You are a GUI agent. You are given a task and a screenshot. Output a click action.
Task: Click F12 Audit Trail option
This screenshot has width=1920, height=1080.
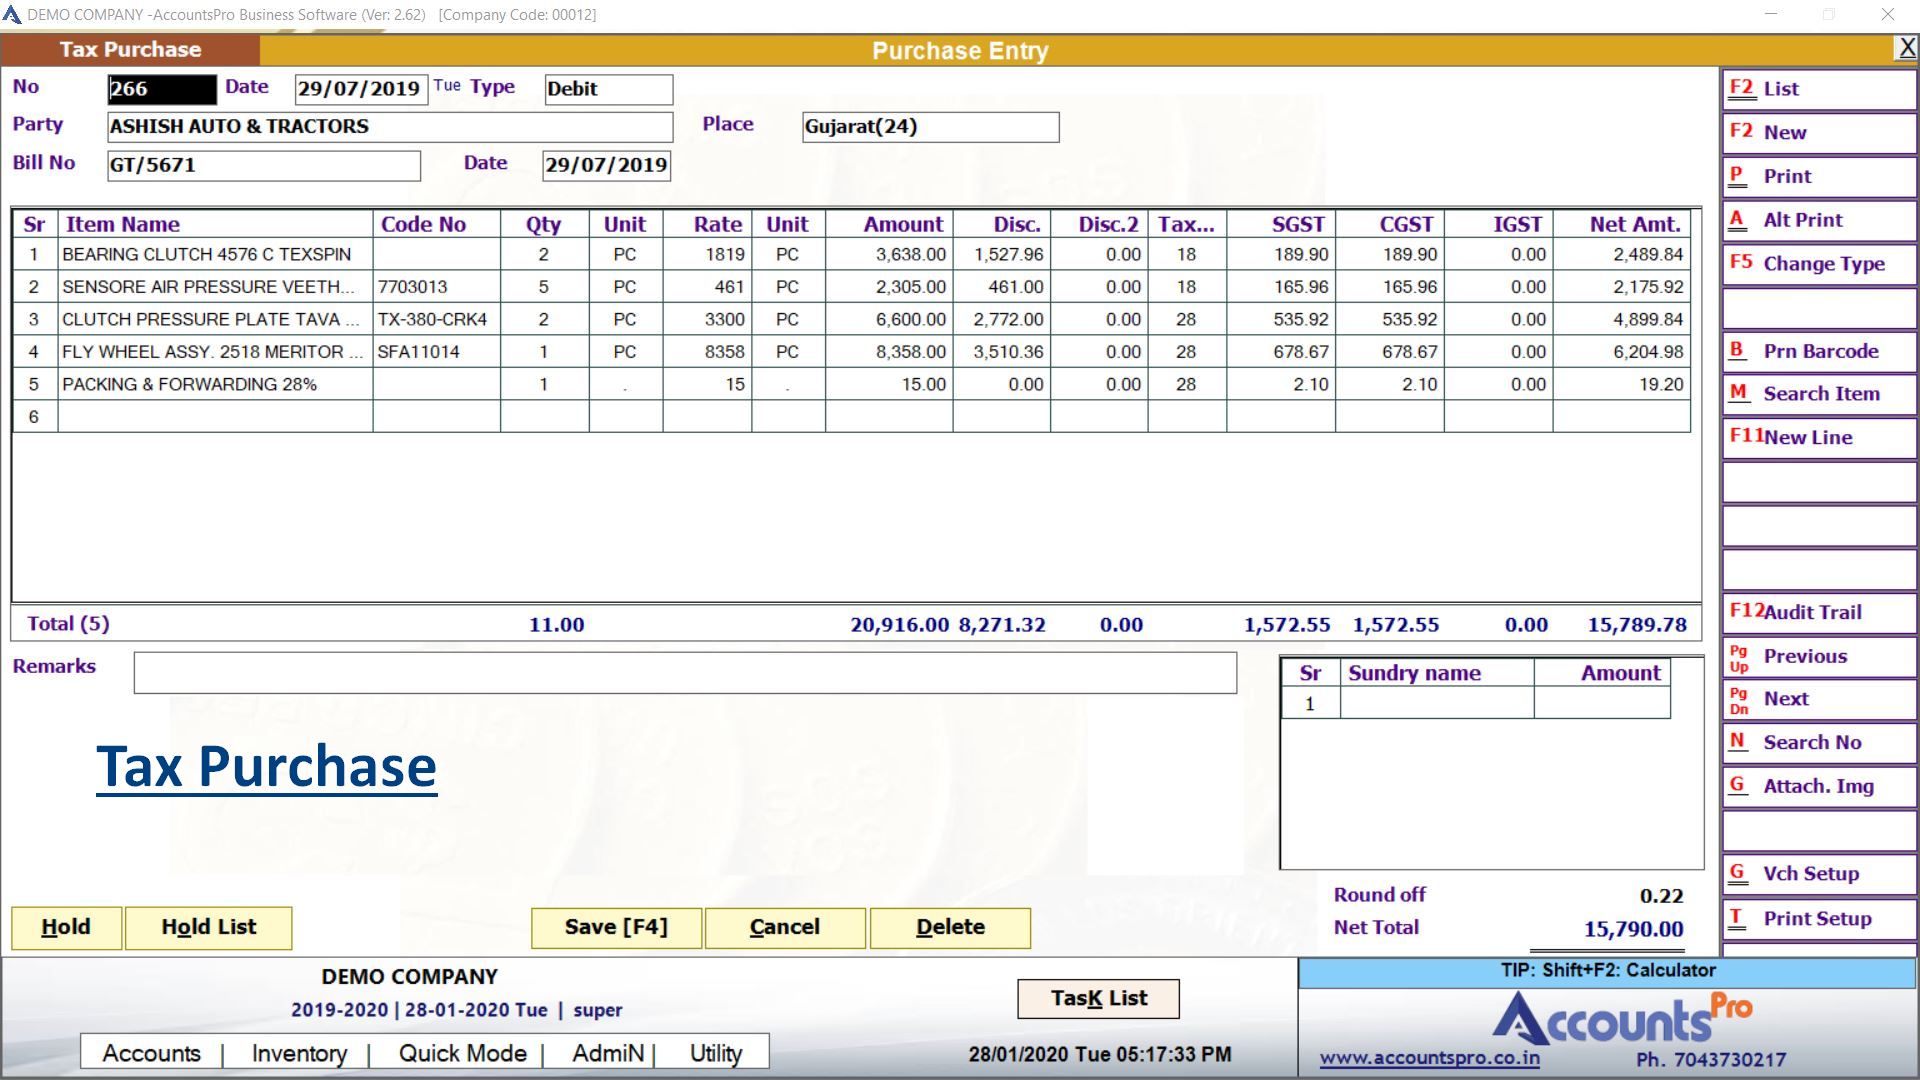[1818, 613]
